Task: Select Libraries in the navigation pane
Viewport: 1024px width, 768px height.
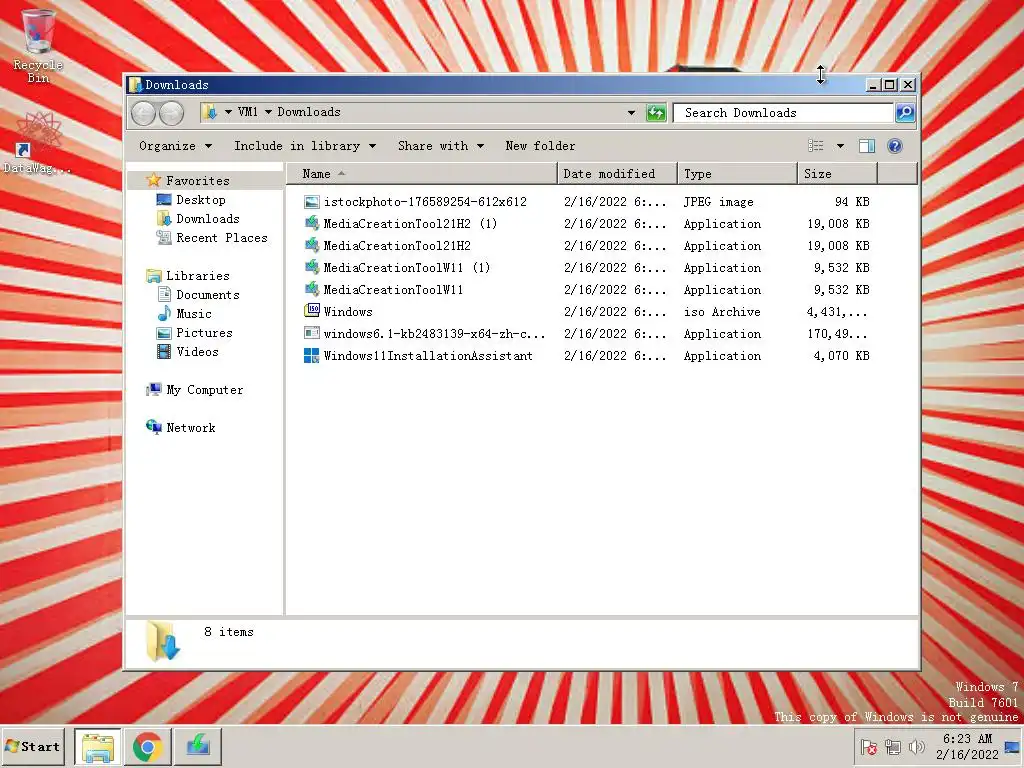Action: 197,276
